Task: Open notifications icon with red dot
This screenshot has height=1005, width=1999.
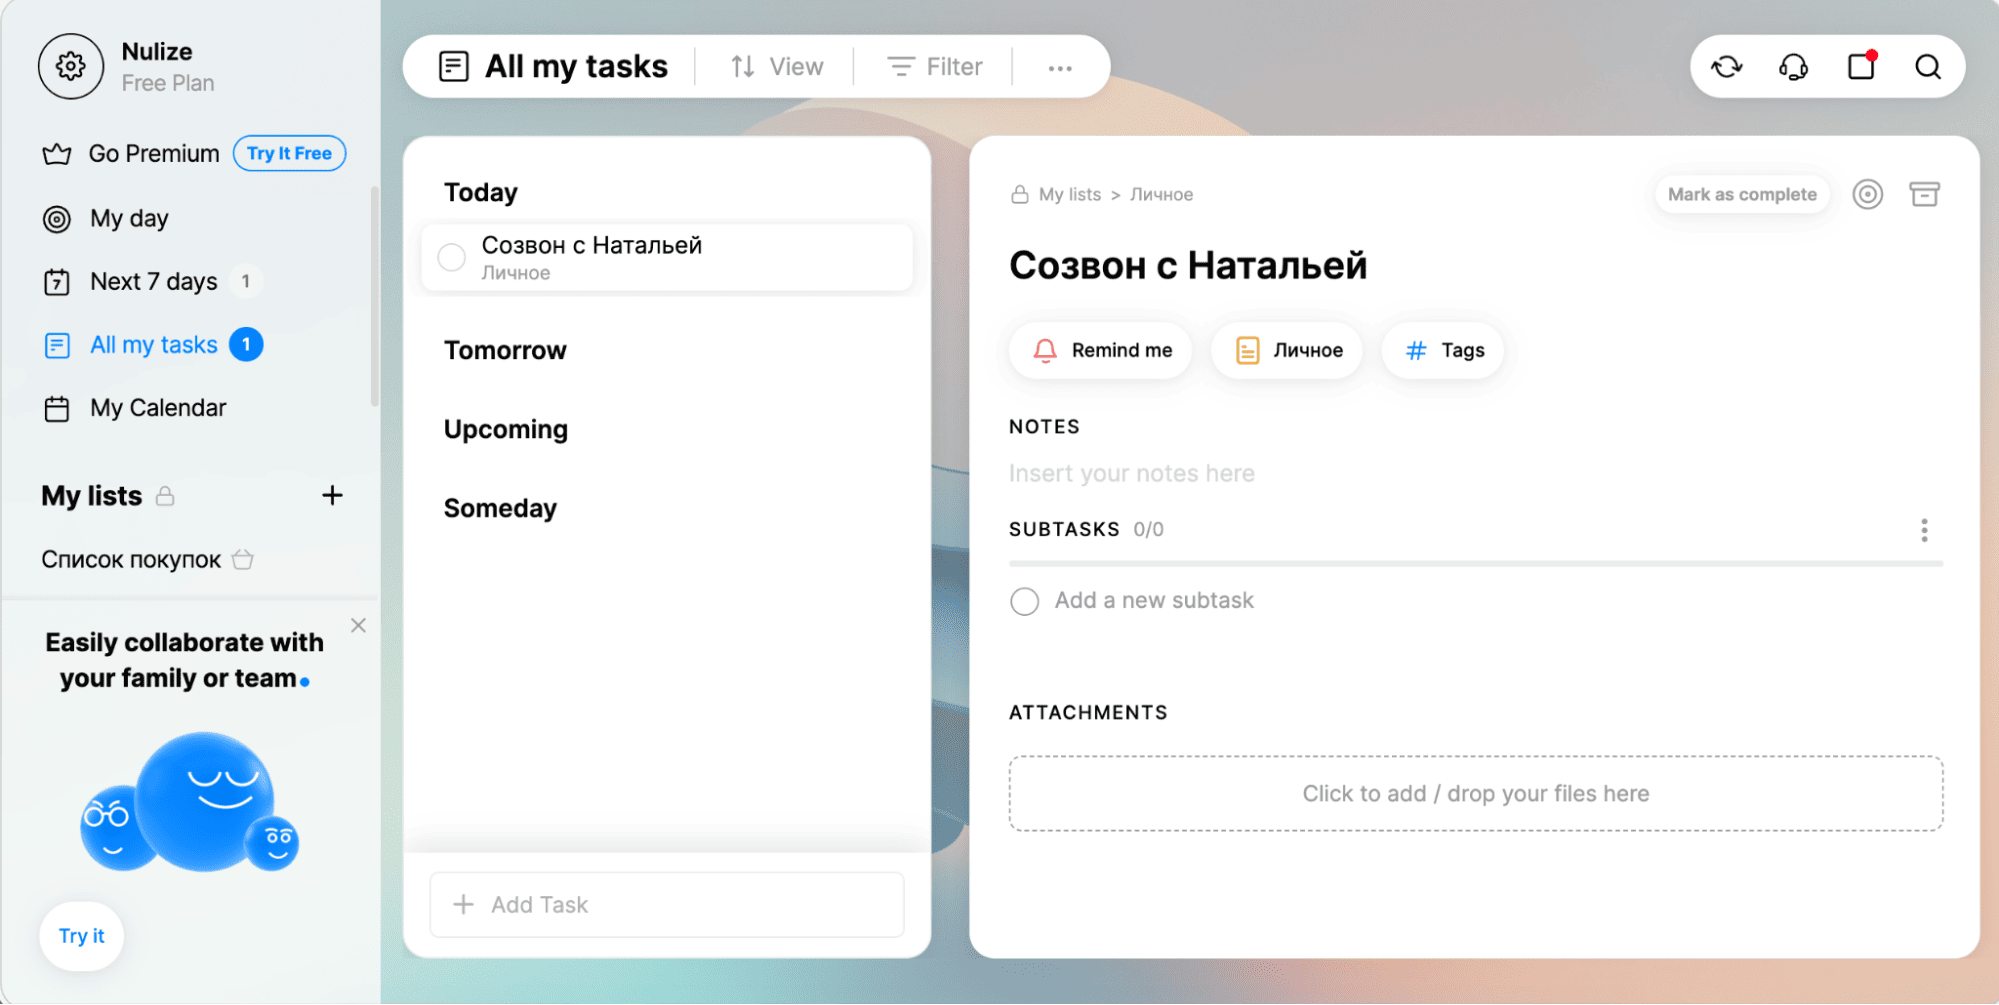Action: 1860,67
